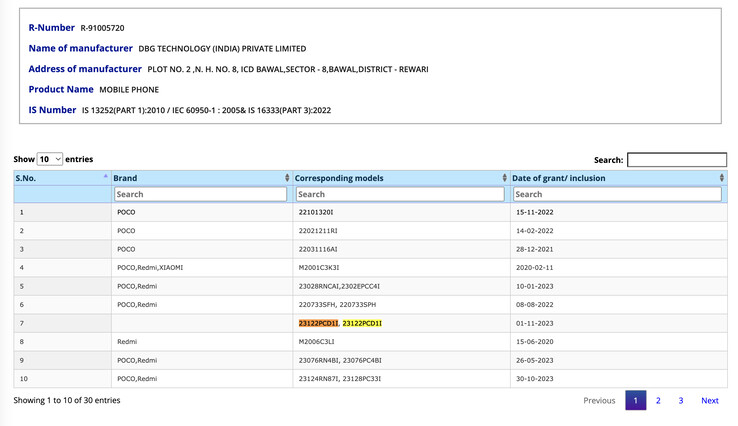Click the Next pagination link
Viewport: 738px width, 426px height.
pyautogui.click(x=710, y=401)
